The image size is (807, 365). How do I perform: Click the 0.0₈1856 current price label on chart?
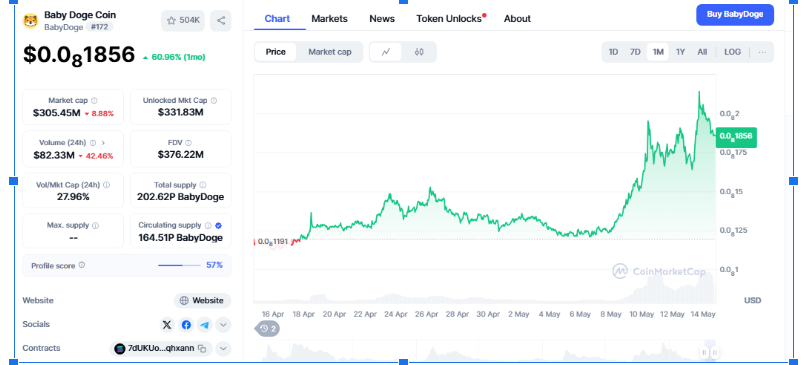(x=736, y=136)
